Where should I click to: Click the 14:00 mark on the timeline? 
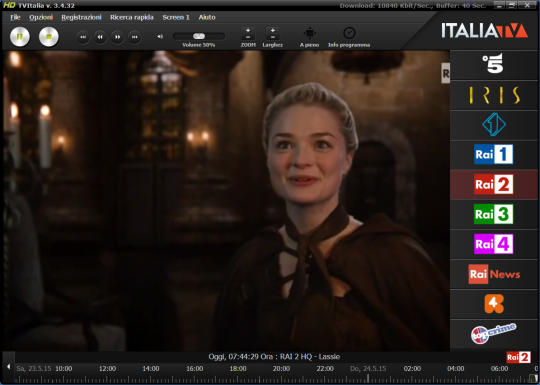pos(151,368)
